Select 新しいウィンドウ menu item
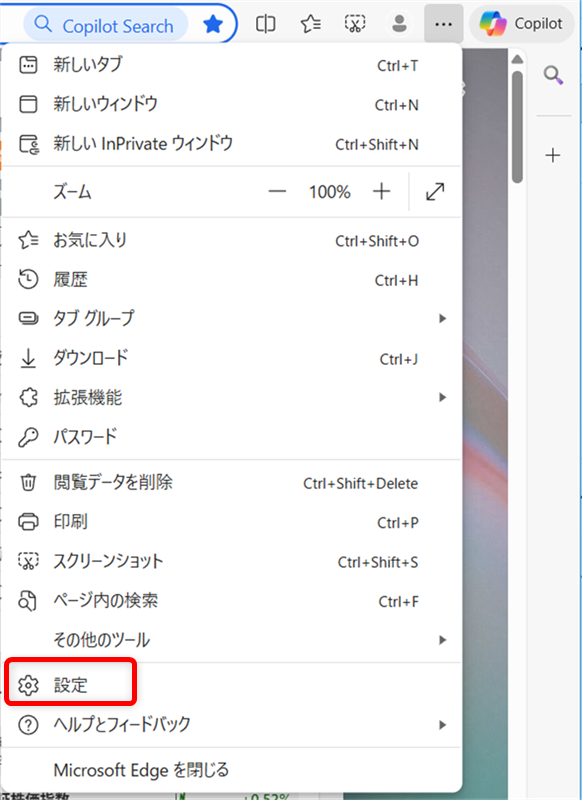582x800 pixels. click(x=231, y=104)
